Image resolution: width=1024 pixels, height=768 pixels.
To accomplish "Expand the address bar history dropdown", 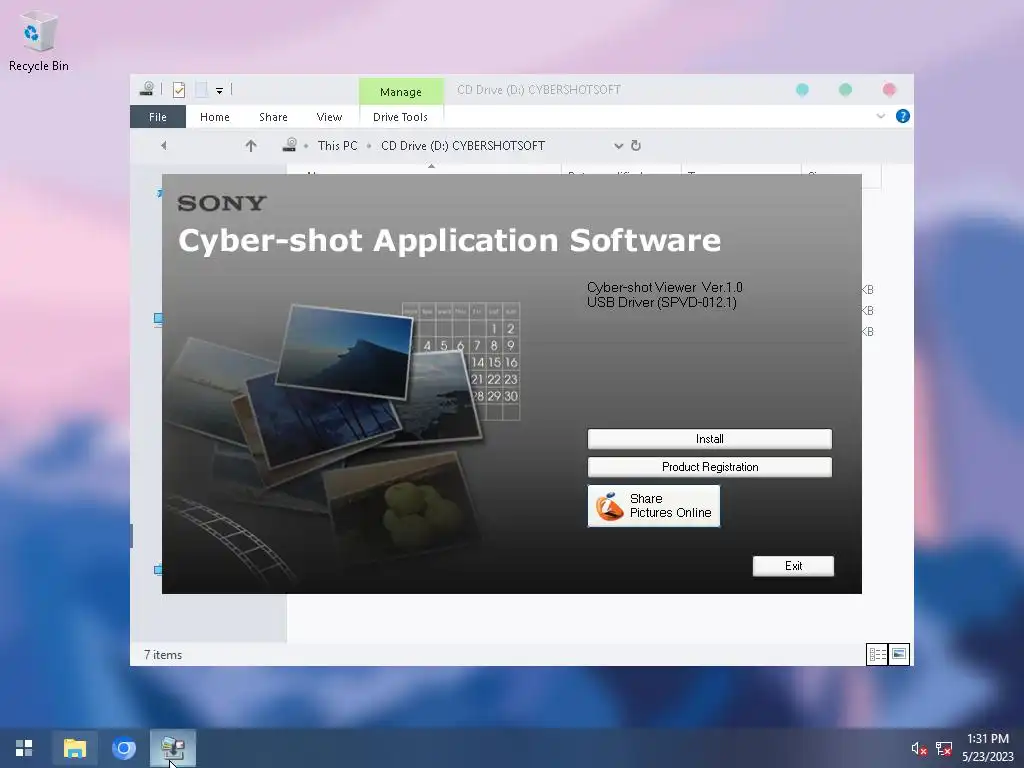I will click(x=618, y=146).
